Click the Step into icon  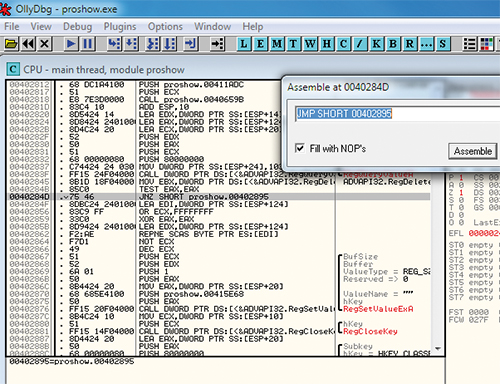coord(114,44)
